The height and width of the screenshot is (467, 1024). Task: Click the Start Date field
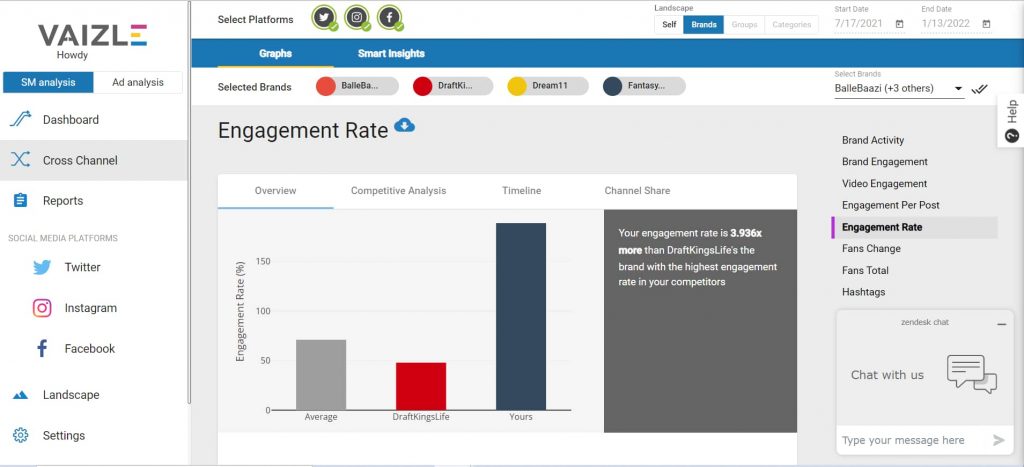pos(869,24)
